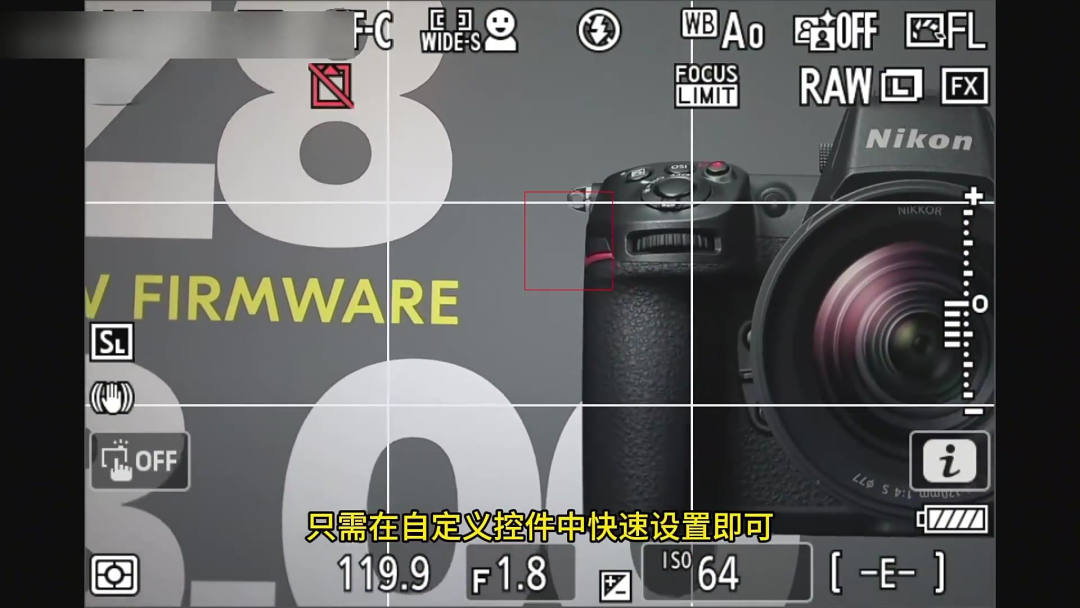Tap the SL silent release mode icon
Screen dimensions: 1080x608
point(112,342)
